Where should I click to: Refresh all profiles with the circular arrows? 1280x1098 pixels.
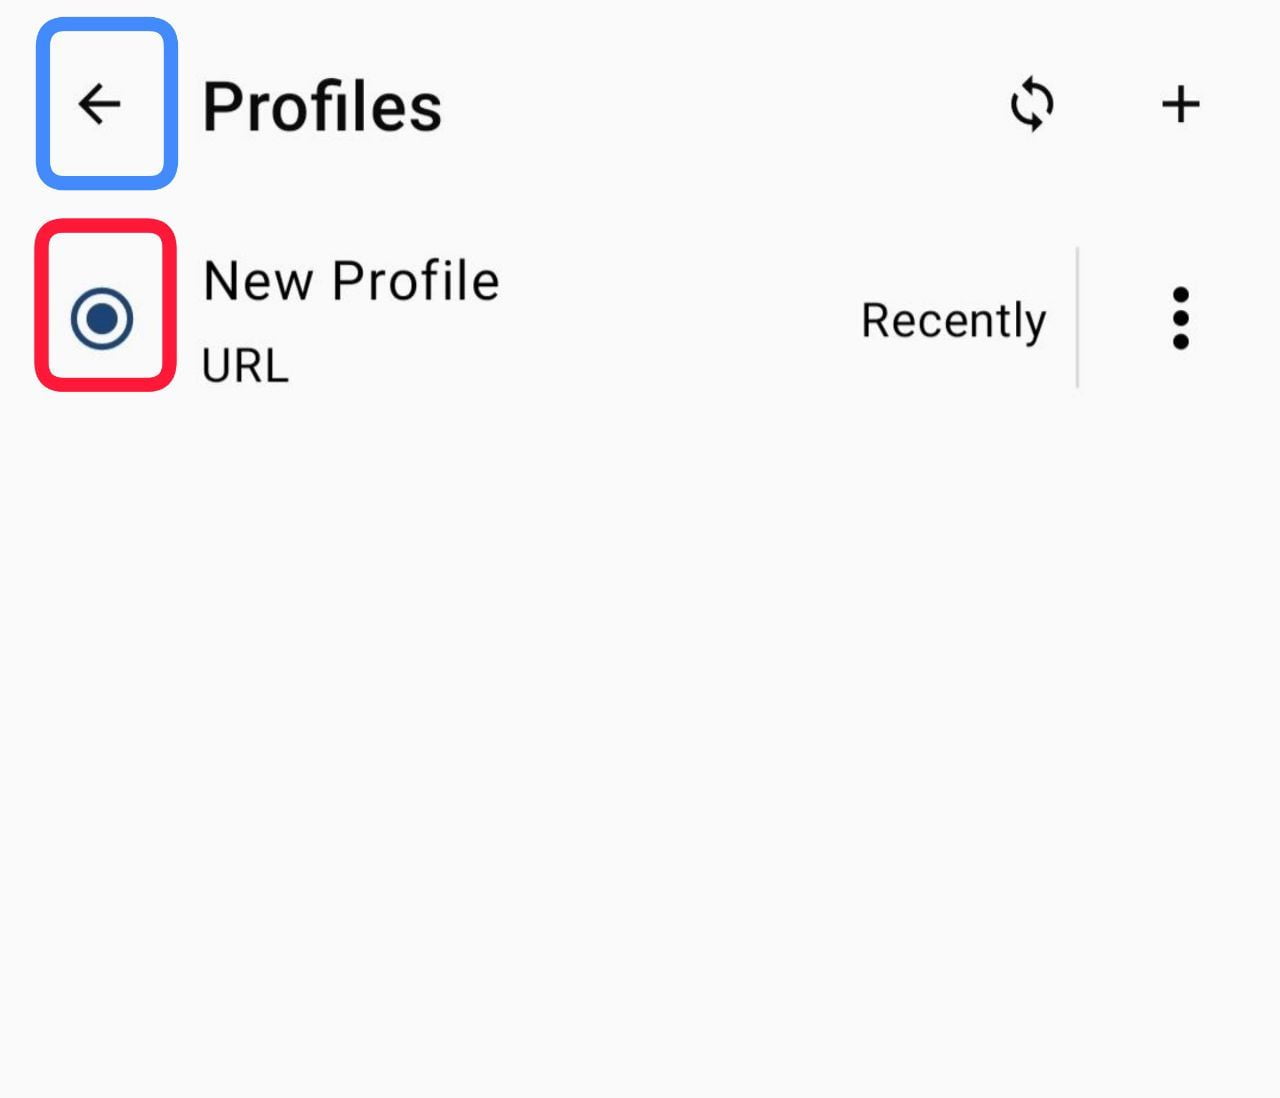(1031, 105)
